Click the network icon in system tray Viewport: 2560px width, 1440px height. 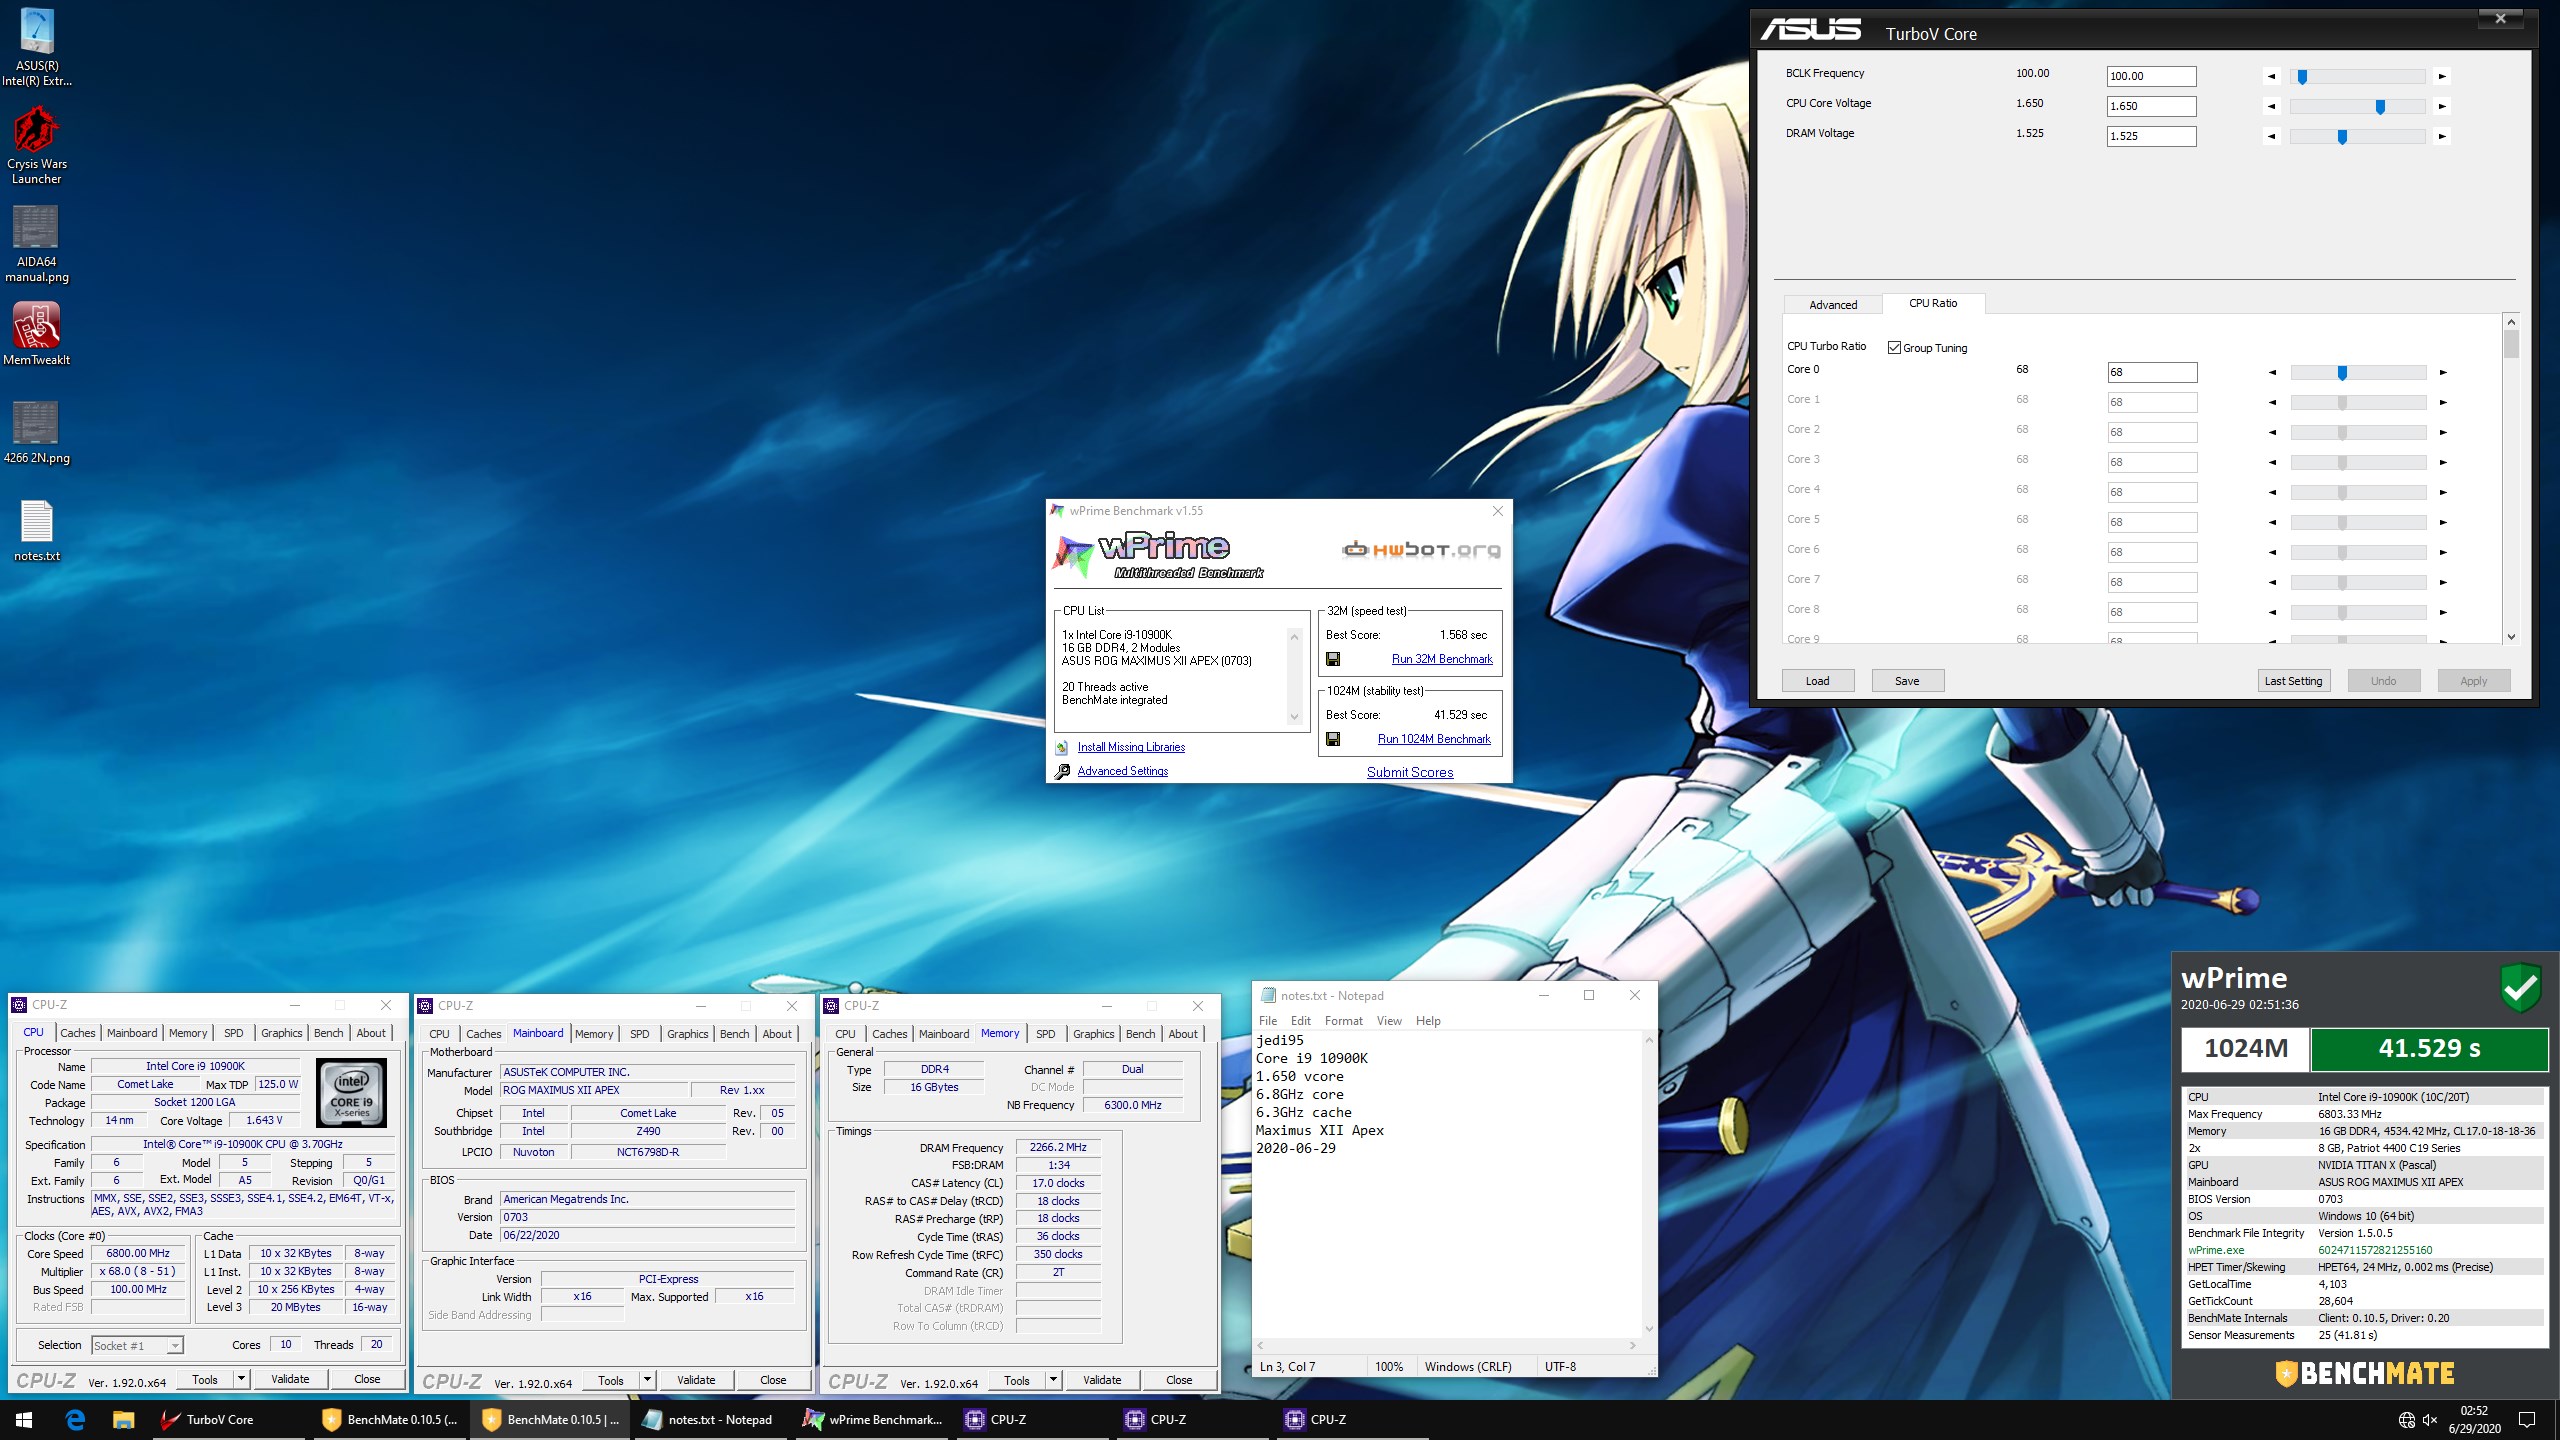[2407, 1419]
